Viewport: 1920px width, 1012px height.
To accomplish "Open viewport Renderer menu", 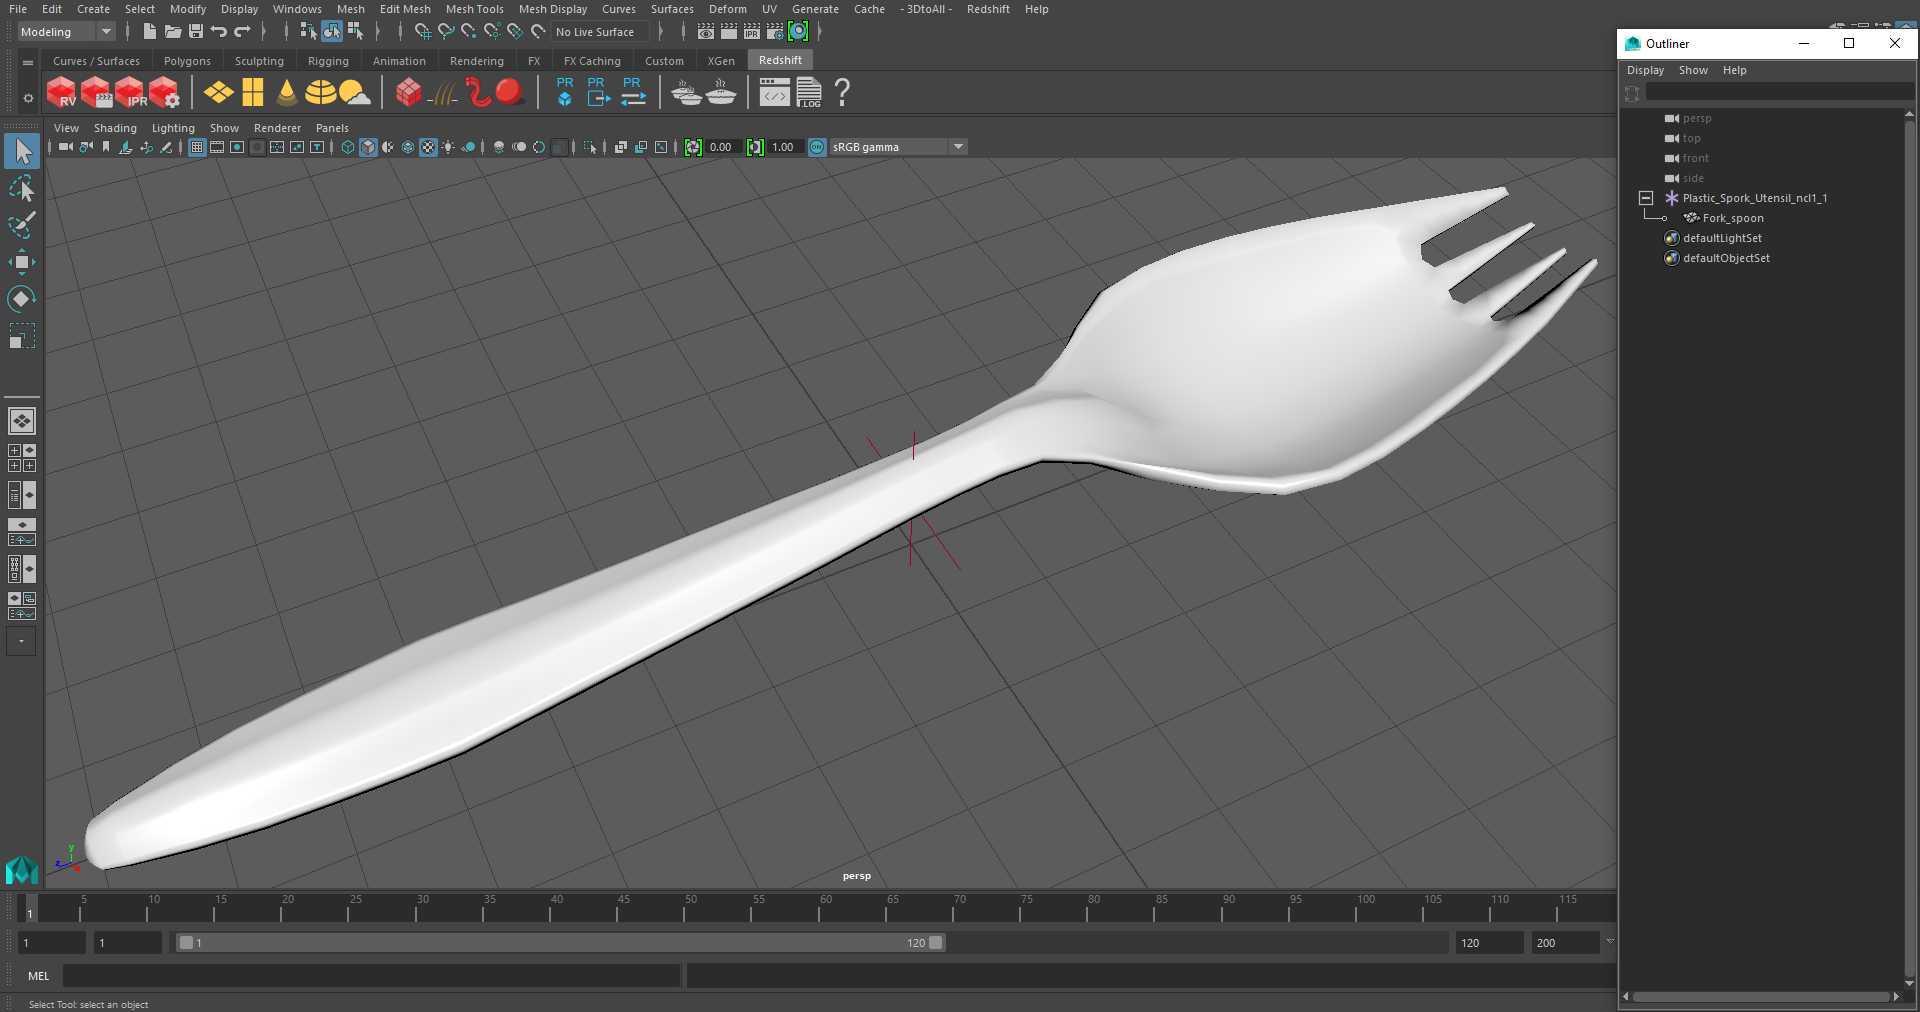I will [277, 128].
